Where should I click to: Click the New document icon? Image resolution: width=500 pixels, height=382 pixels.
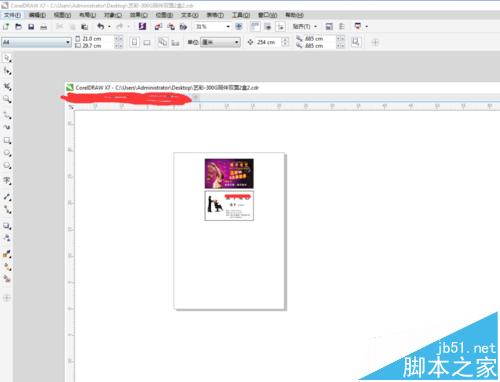pos(6,27)
